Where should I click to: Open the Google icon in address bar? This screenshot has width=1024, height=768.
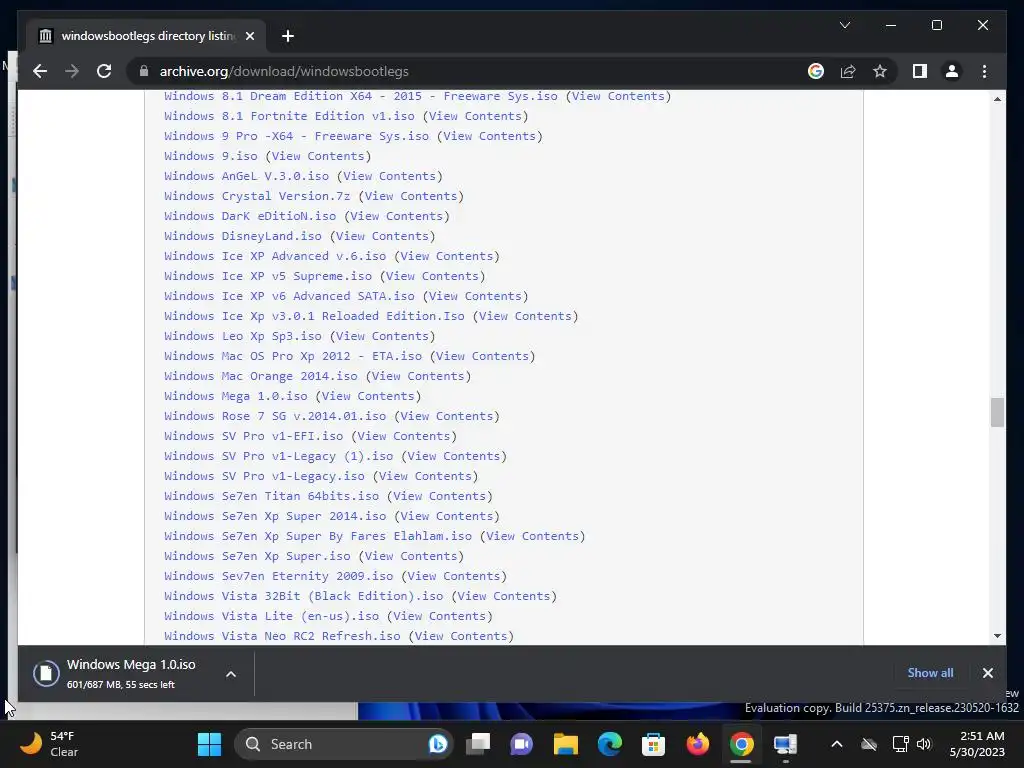816,71
